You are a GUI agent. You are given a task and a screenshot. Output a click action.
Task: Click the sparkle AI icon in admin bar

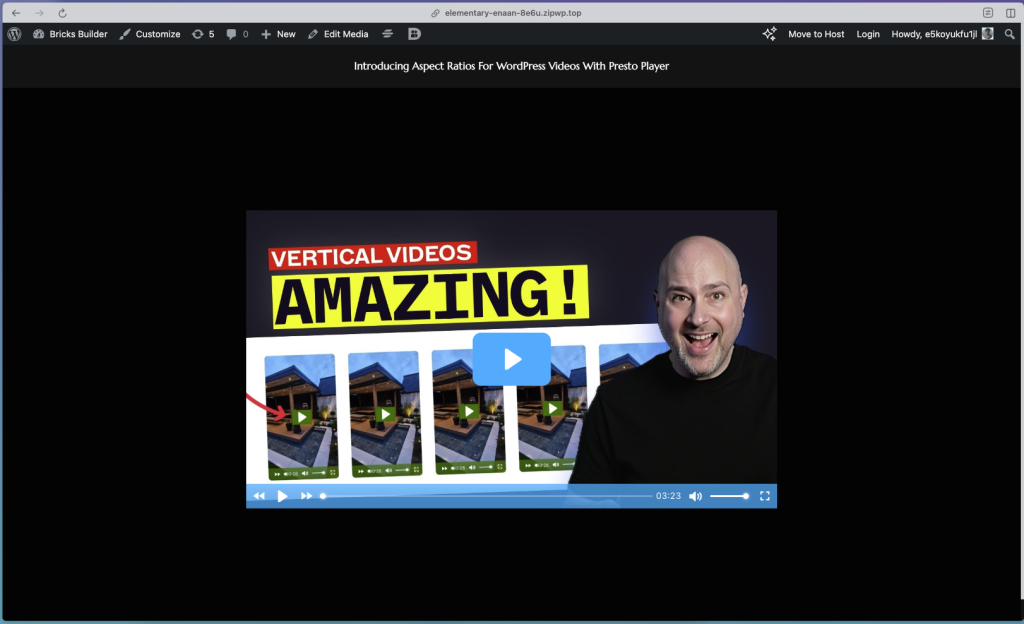(769, 34)
